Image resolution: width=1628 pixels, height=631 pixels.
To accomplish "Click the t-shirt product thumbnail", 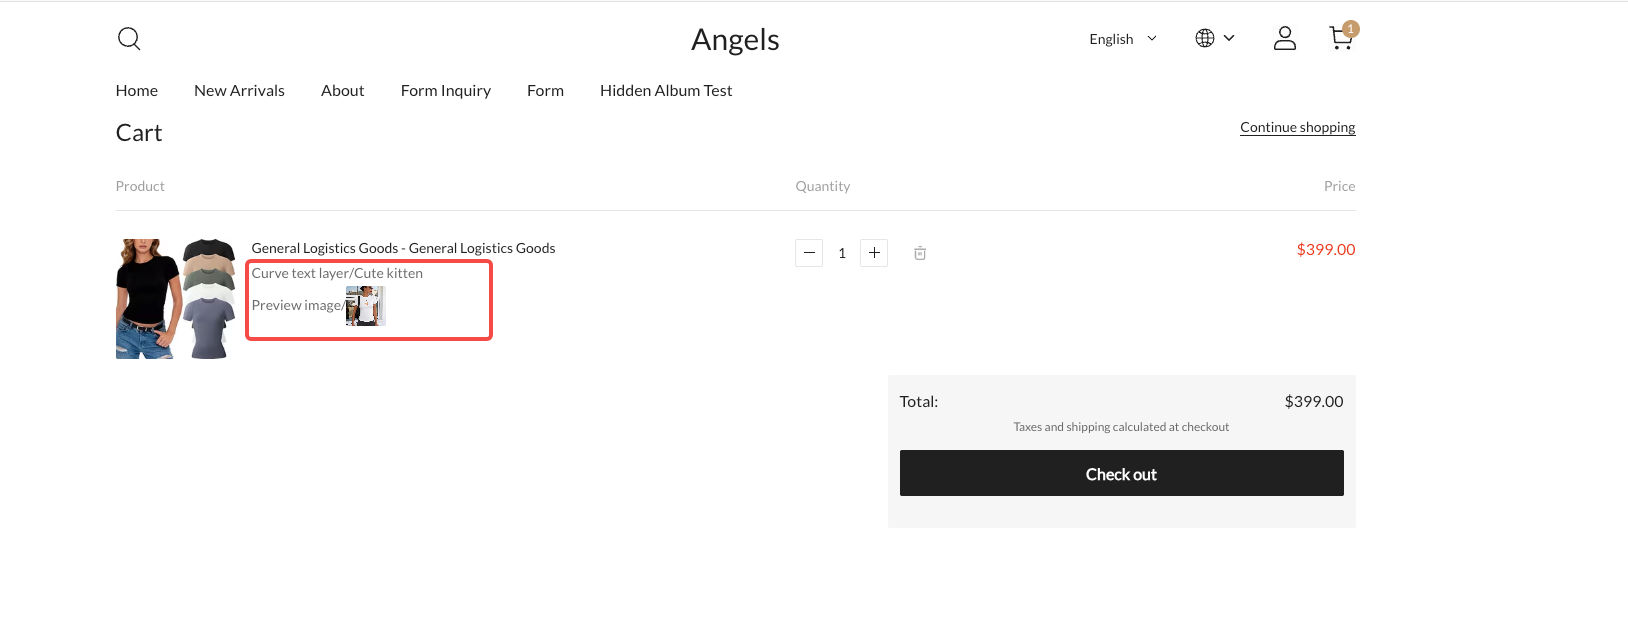I will tap(176, 299).
